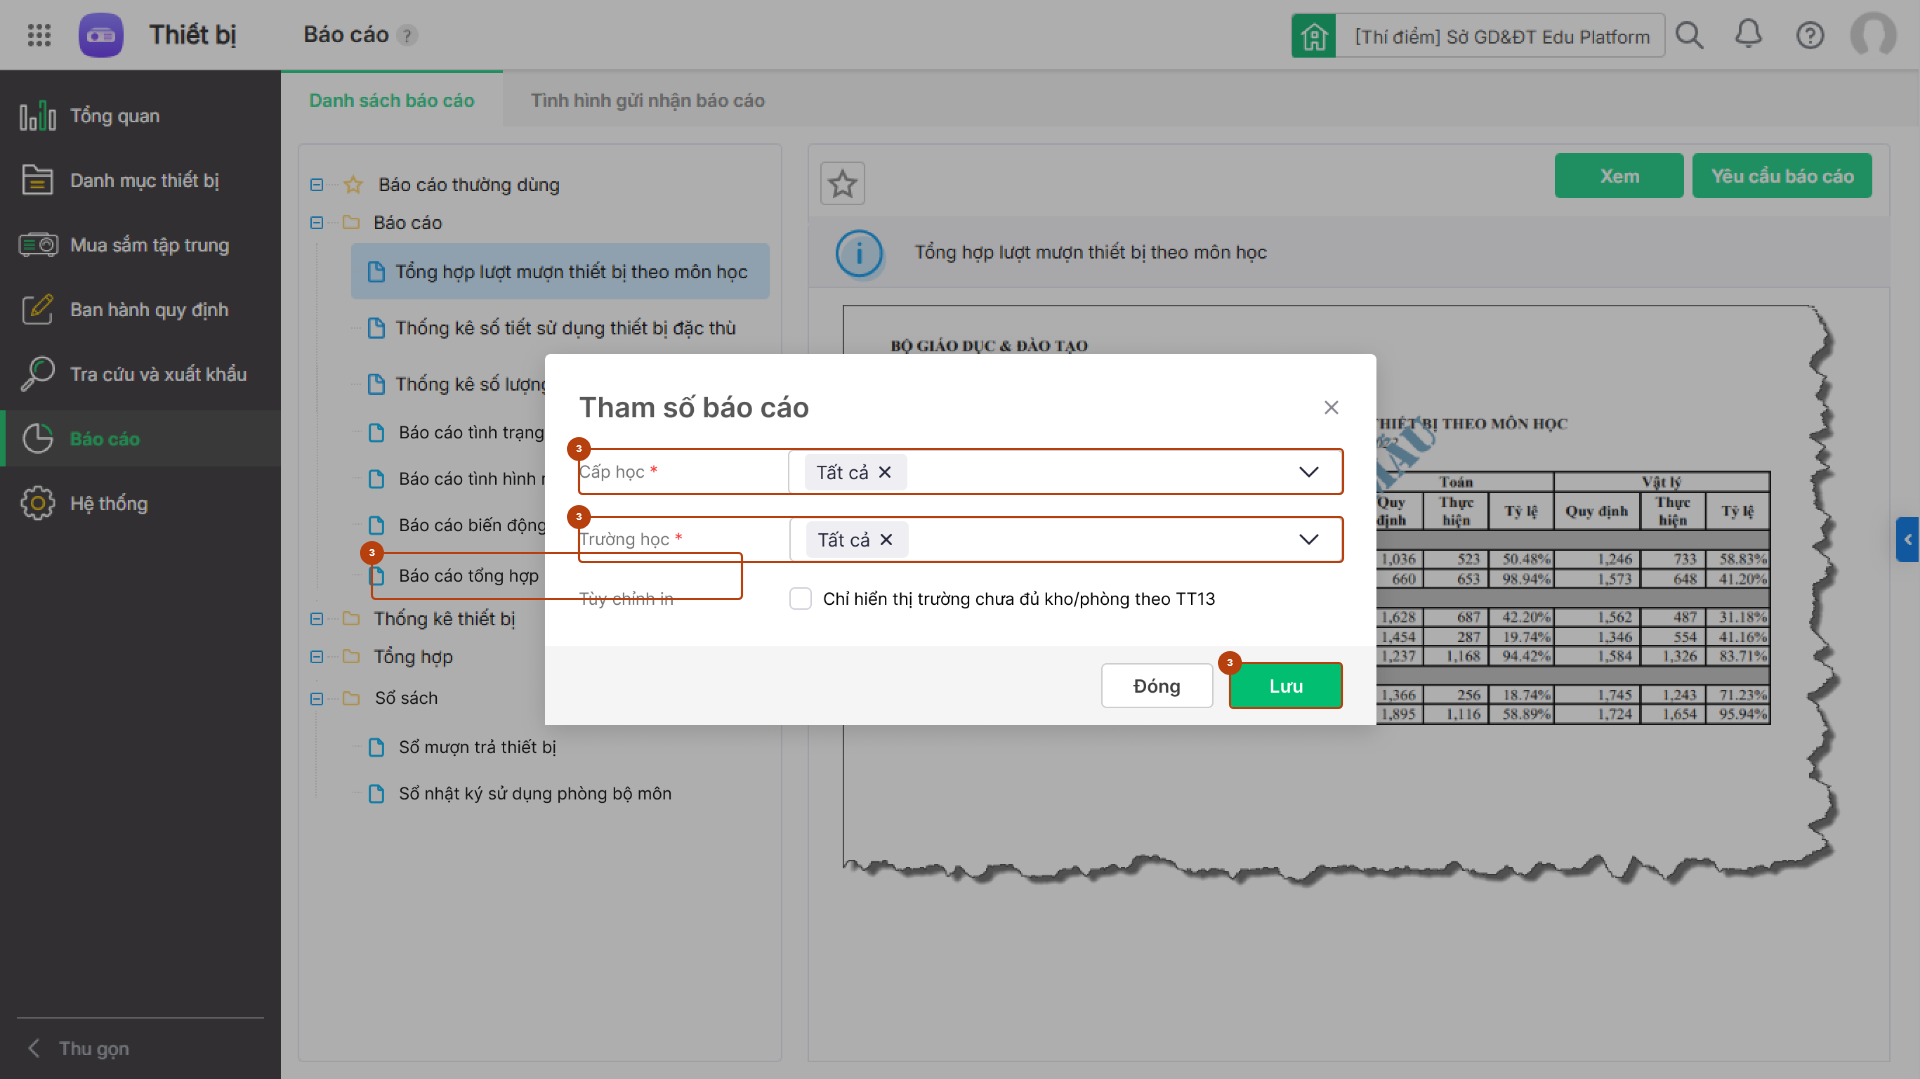Collapse the Sổ sách tree node

pos(317,698)
